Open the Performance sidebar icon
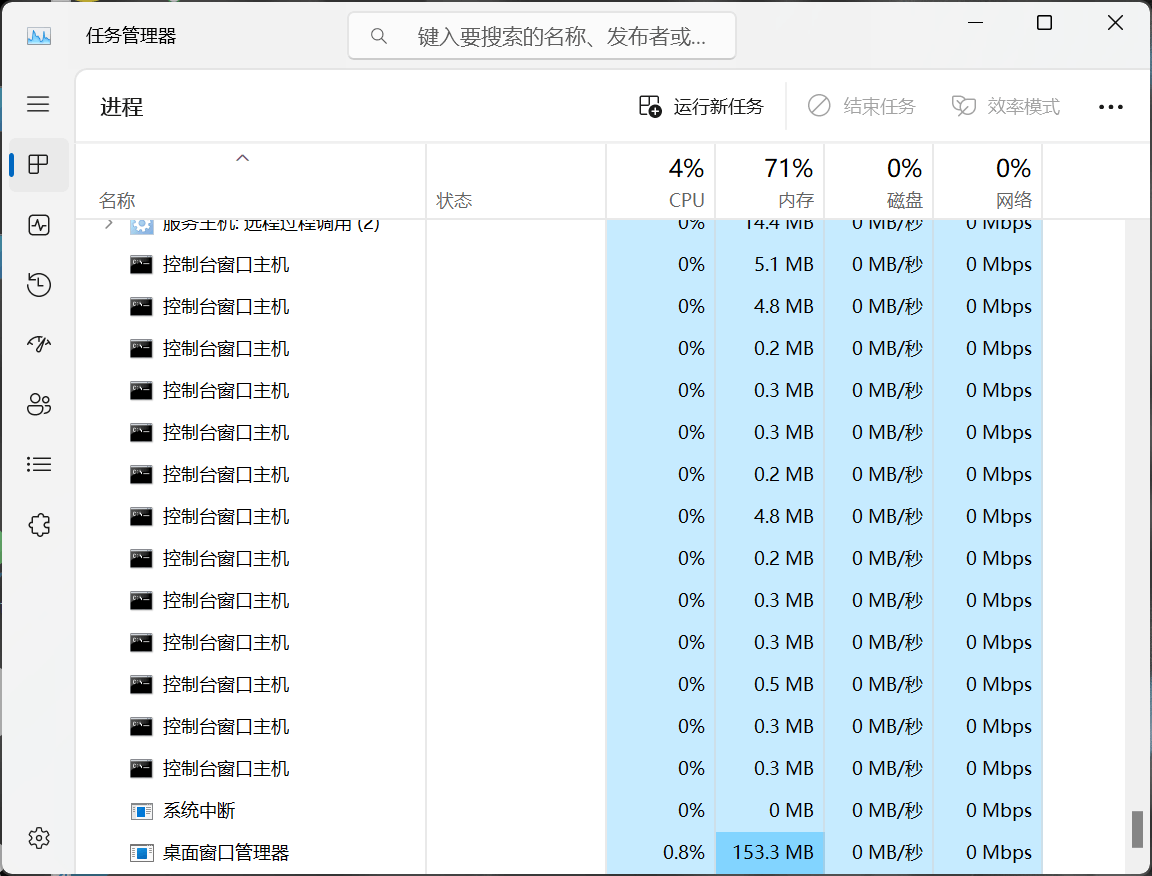Image resolution: width=1152 pixels, height=876 pixels. [x=38, y=225]
